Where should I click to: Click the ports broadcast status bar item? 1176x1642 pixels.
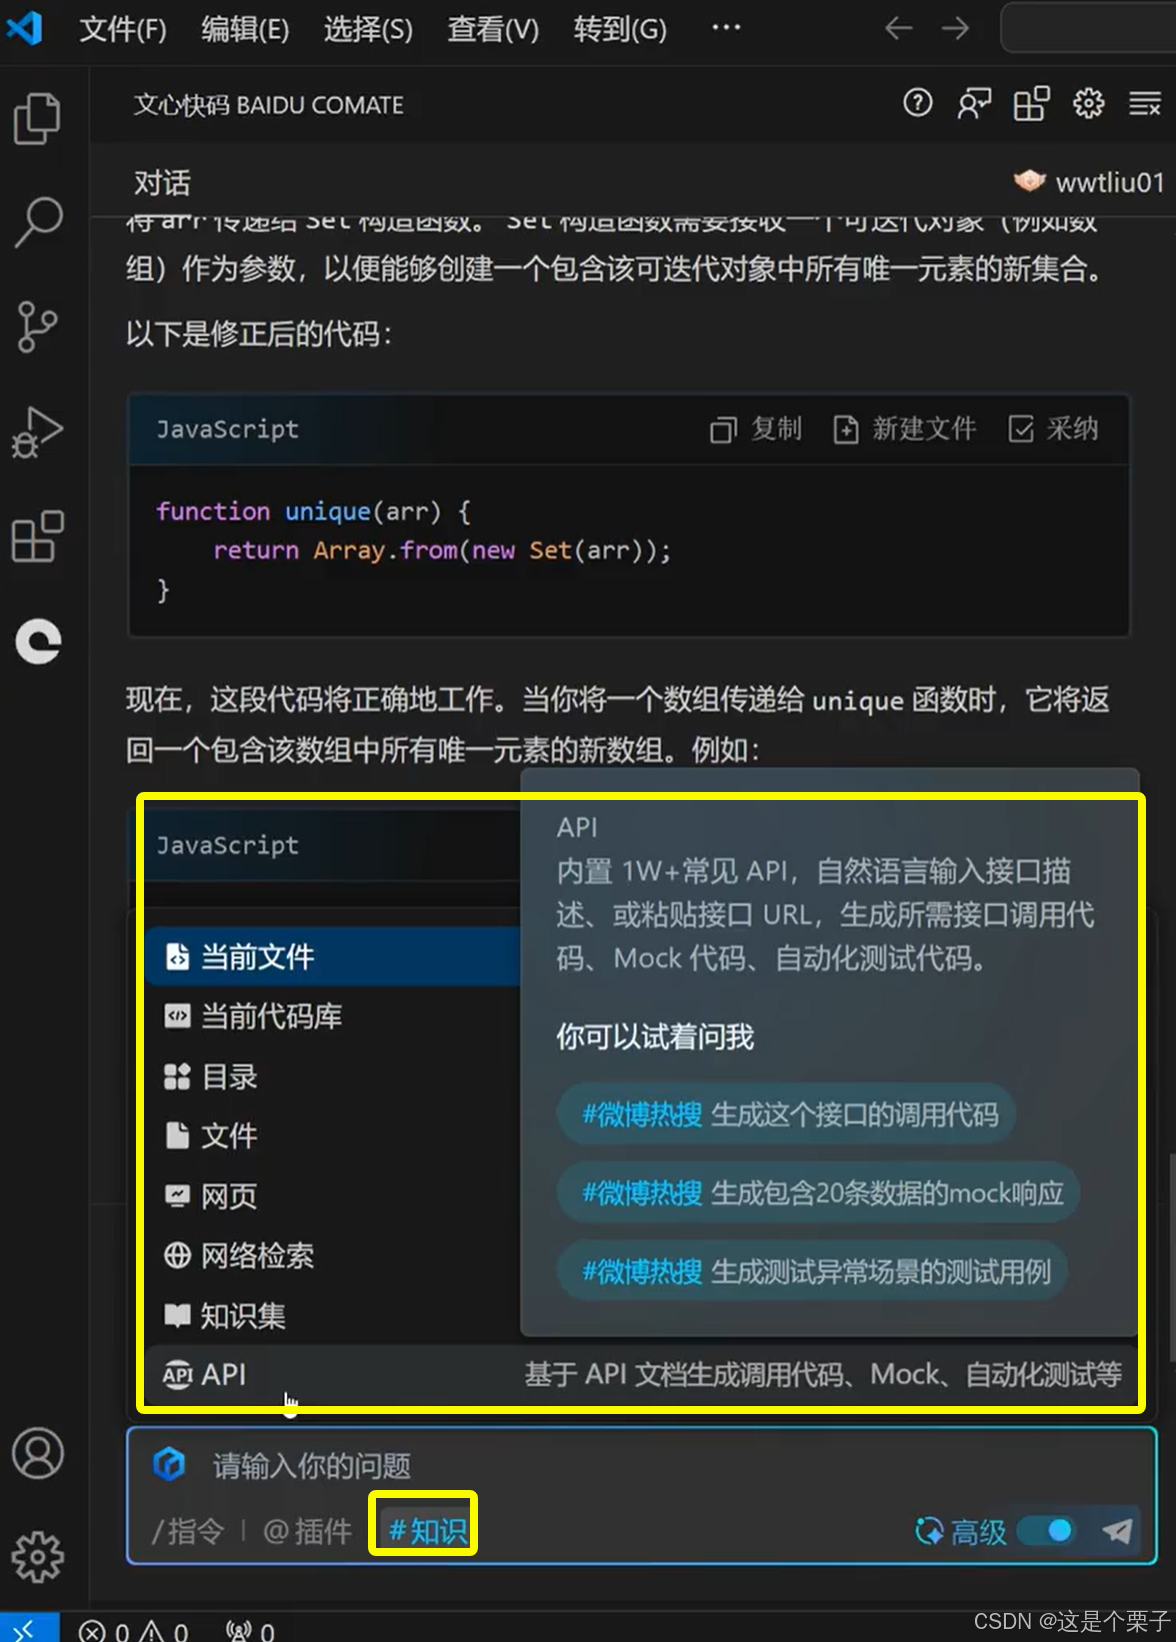pos(250,1632)
